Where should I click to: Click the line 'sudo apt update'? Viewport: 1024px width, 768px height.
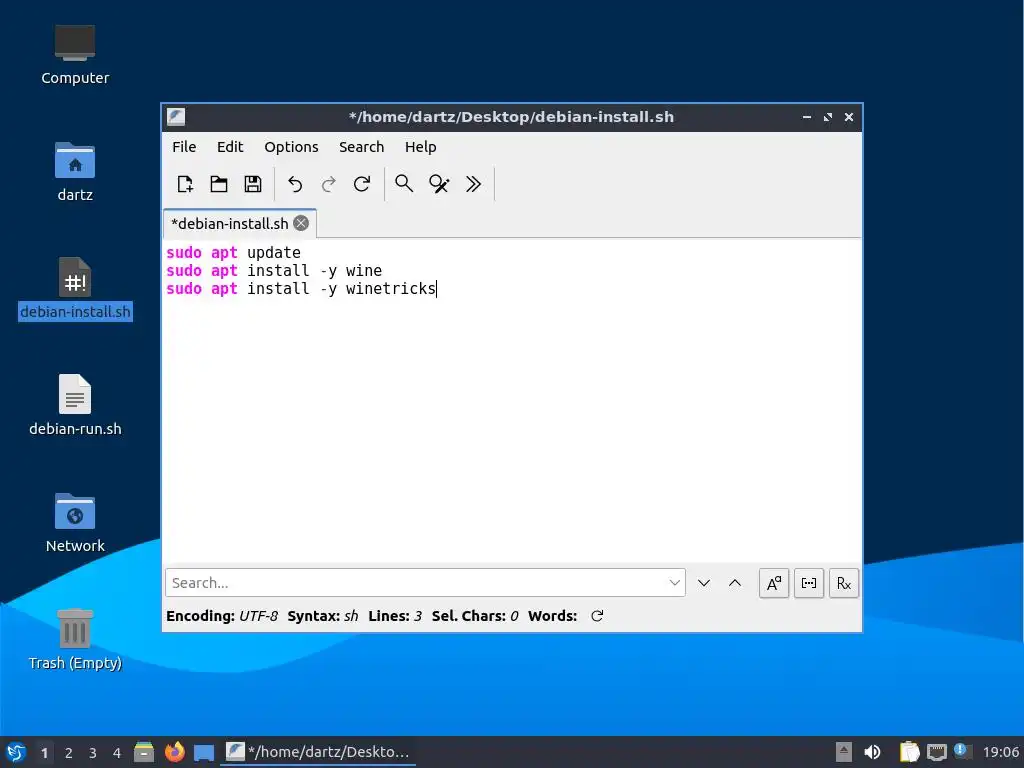coord(233,253)
